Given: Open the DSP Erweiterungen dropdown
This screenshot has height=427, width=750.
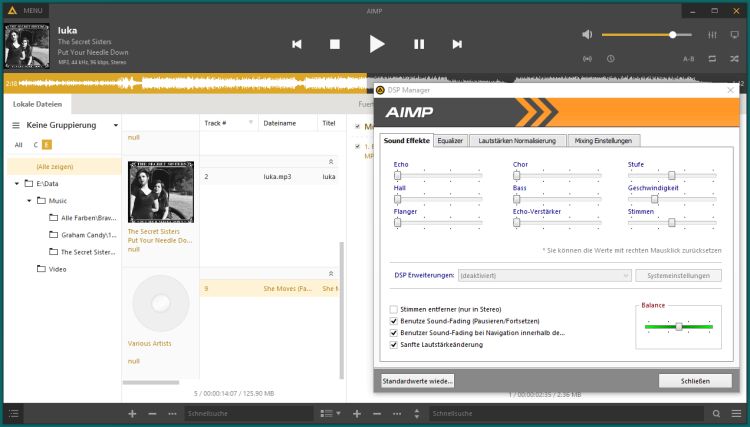Looking at the screenshot, I should (544, 275).
